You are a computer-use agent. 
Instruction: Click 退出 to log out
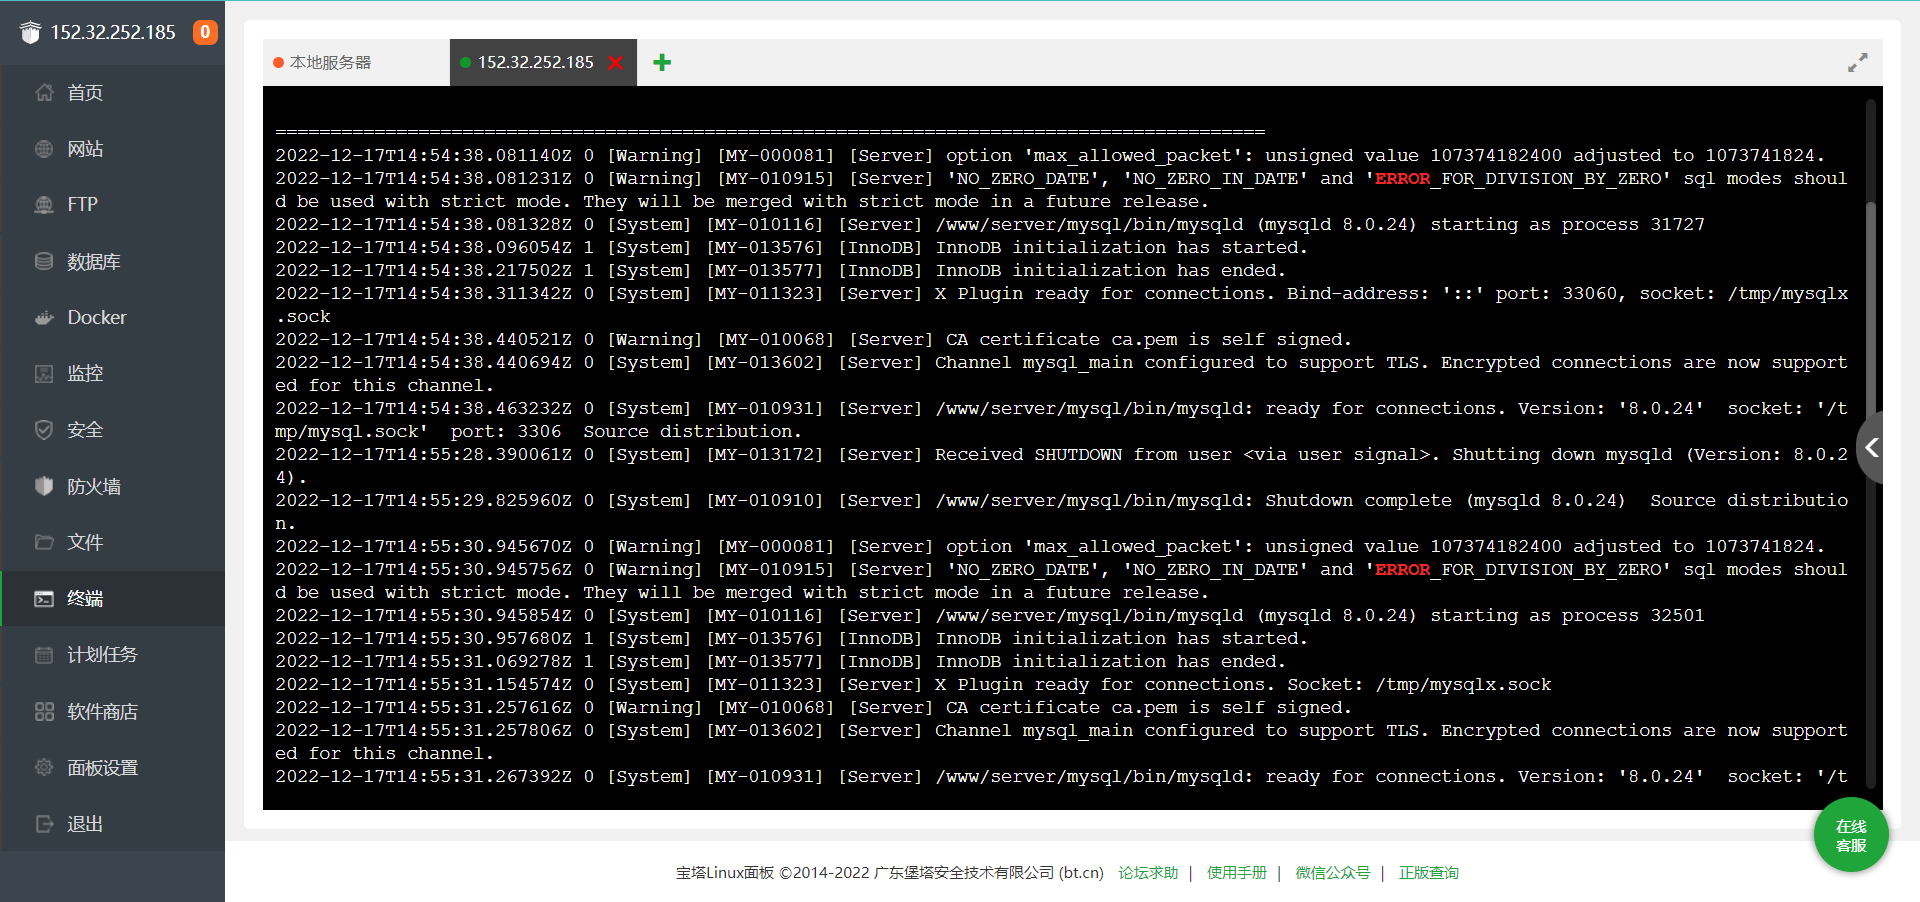click(x=112, y=824)
